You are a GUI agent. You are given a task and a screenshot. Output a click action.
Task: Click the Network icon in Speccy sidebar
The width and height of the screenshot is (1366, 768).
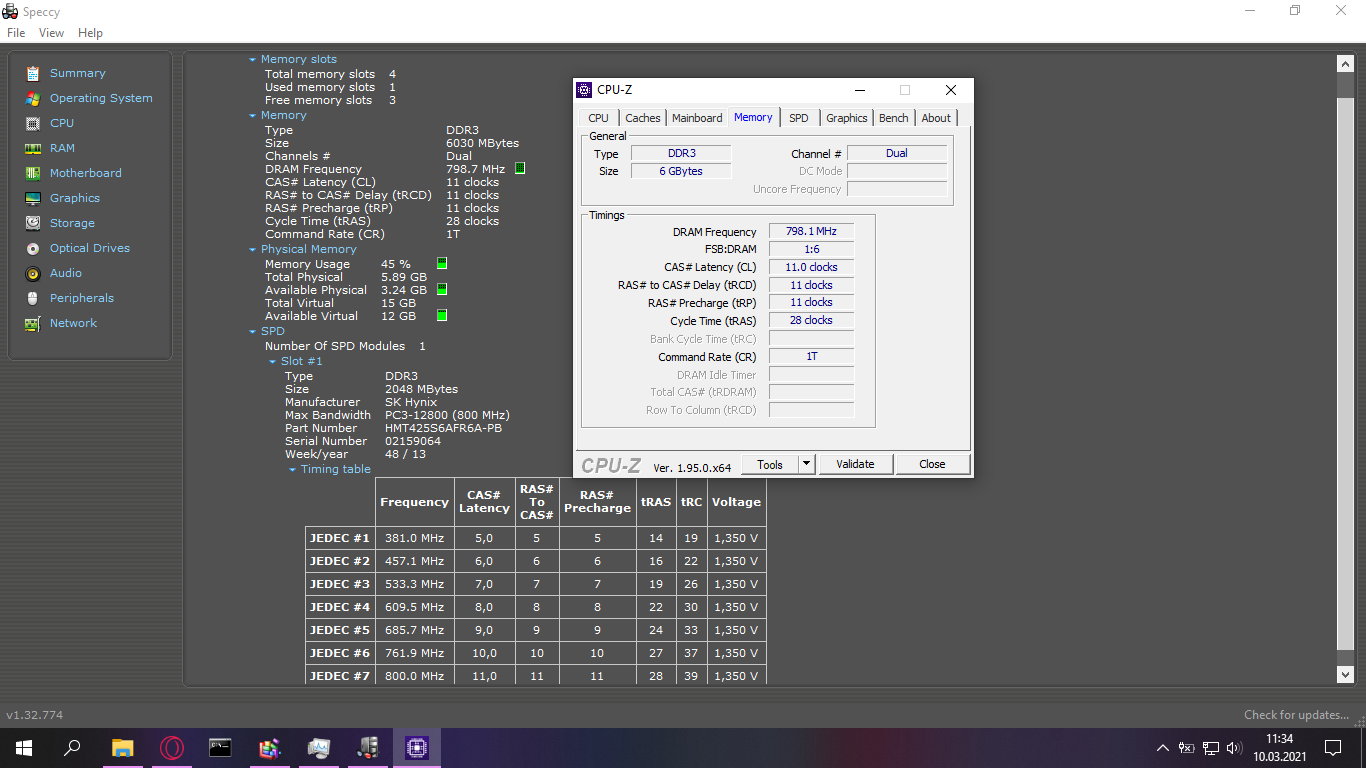(33, 323)
